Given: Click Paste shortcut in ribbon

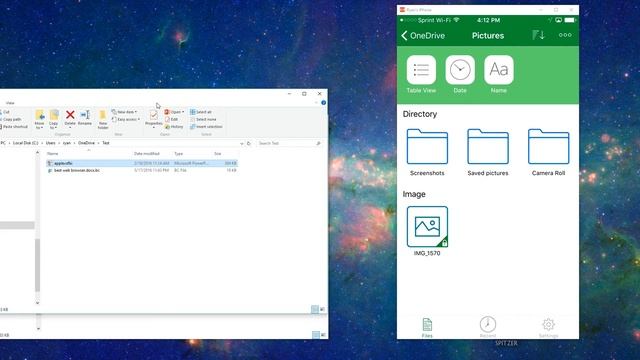Looking at the screenshot, I should [14, 127].
